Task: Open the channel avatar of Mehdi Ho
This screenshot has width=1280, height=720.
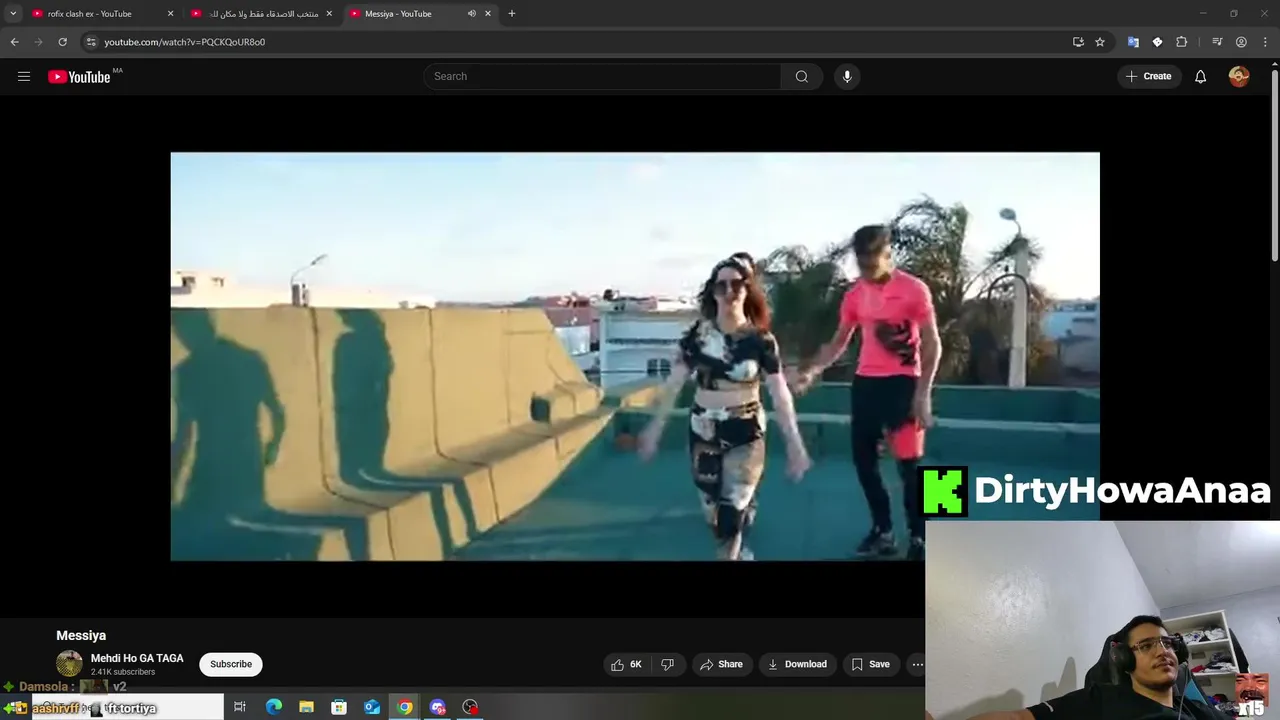Action: 69,664
